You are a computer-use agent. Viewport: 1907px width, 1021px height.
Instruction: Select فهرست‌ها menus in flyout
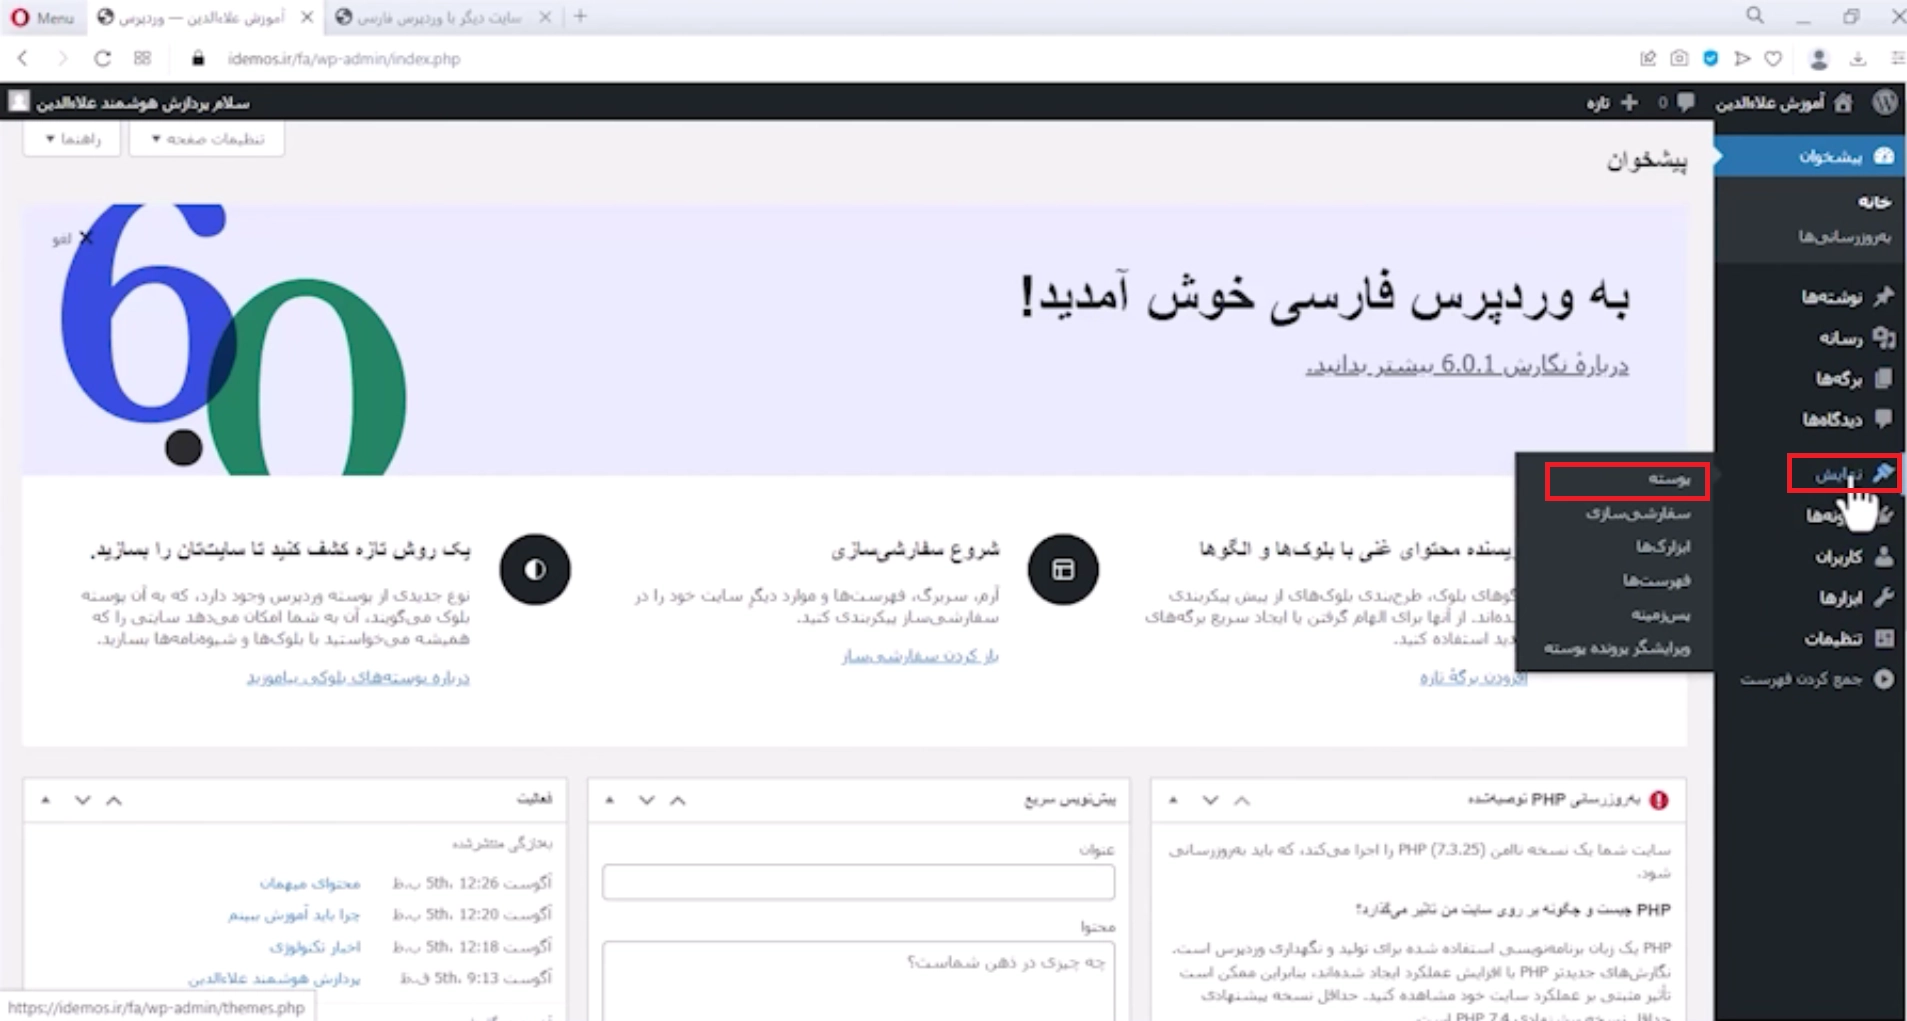click(x=1656, y=581)
